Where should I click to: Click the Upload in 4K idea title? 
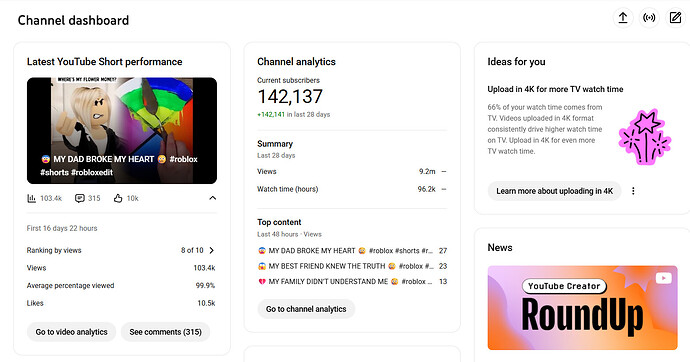555,89
